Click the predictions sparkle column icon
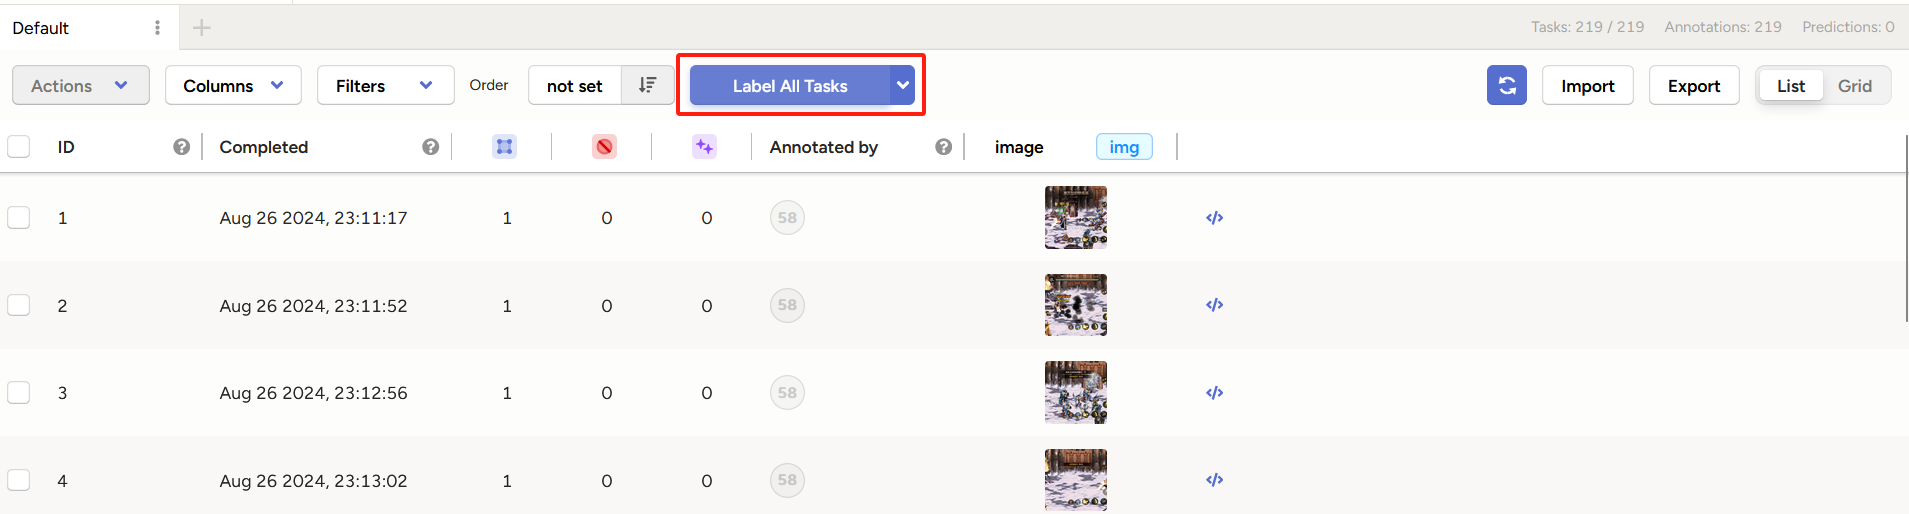The image size is (1909, 514). tap(704, 147)
